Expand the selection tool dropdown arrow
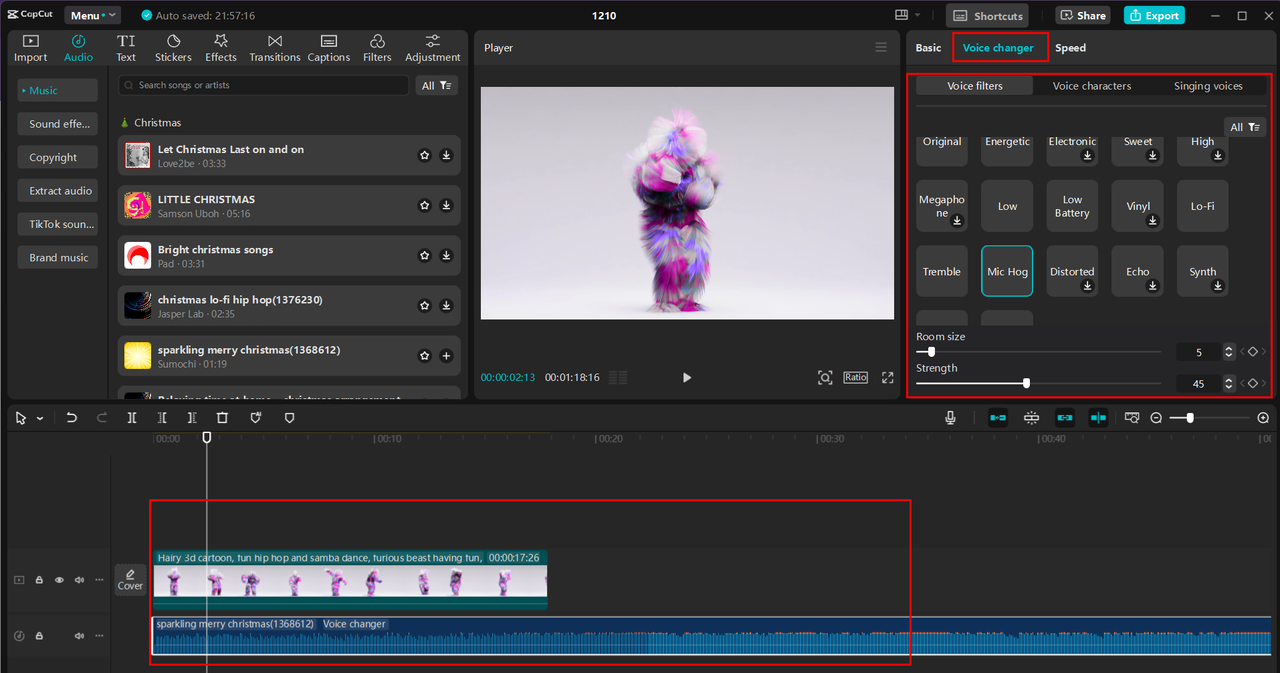 40,419
